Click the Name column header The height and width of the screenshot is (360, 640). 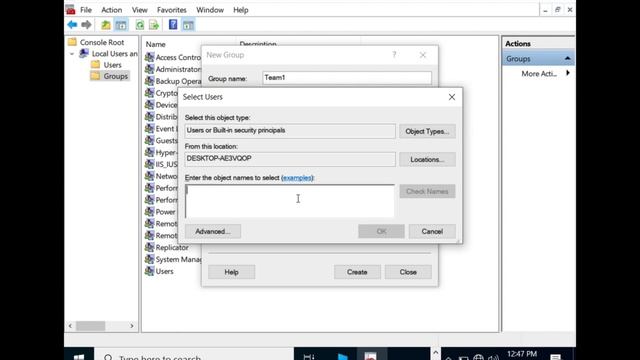tap(156, 44)
